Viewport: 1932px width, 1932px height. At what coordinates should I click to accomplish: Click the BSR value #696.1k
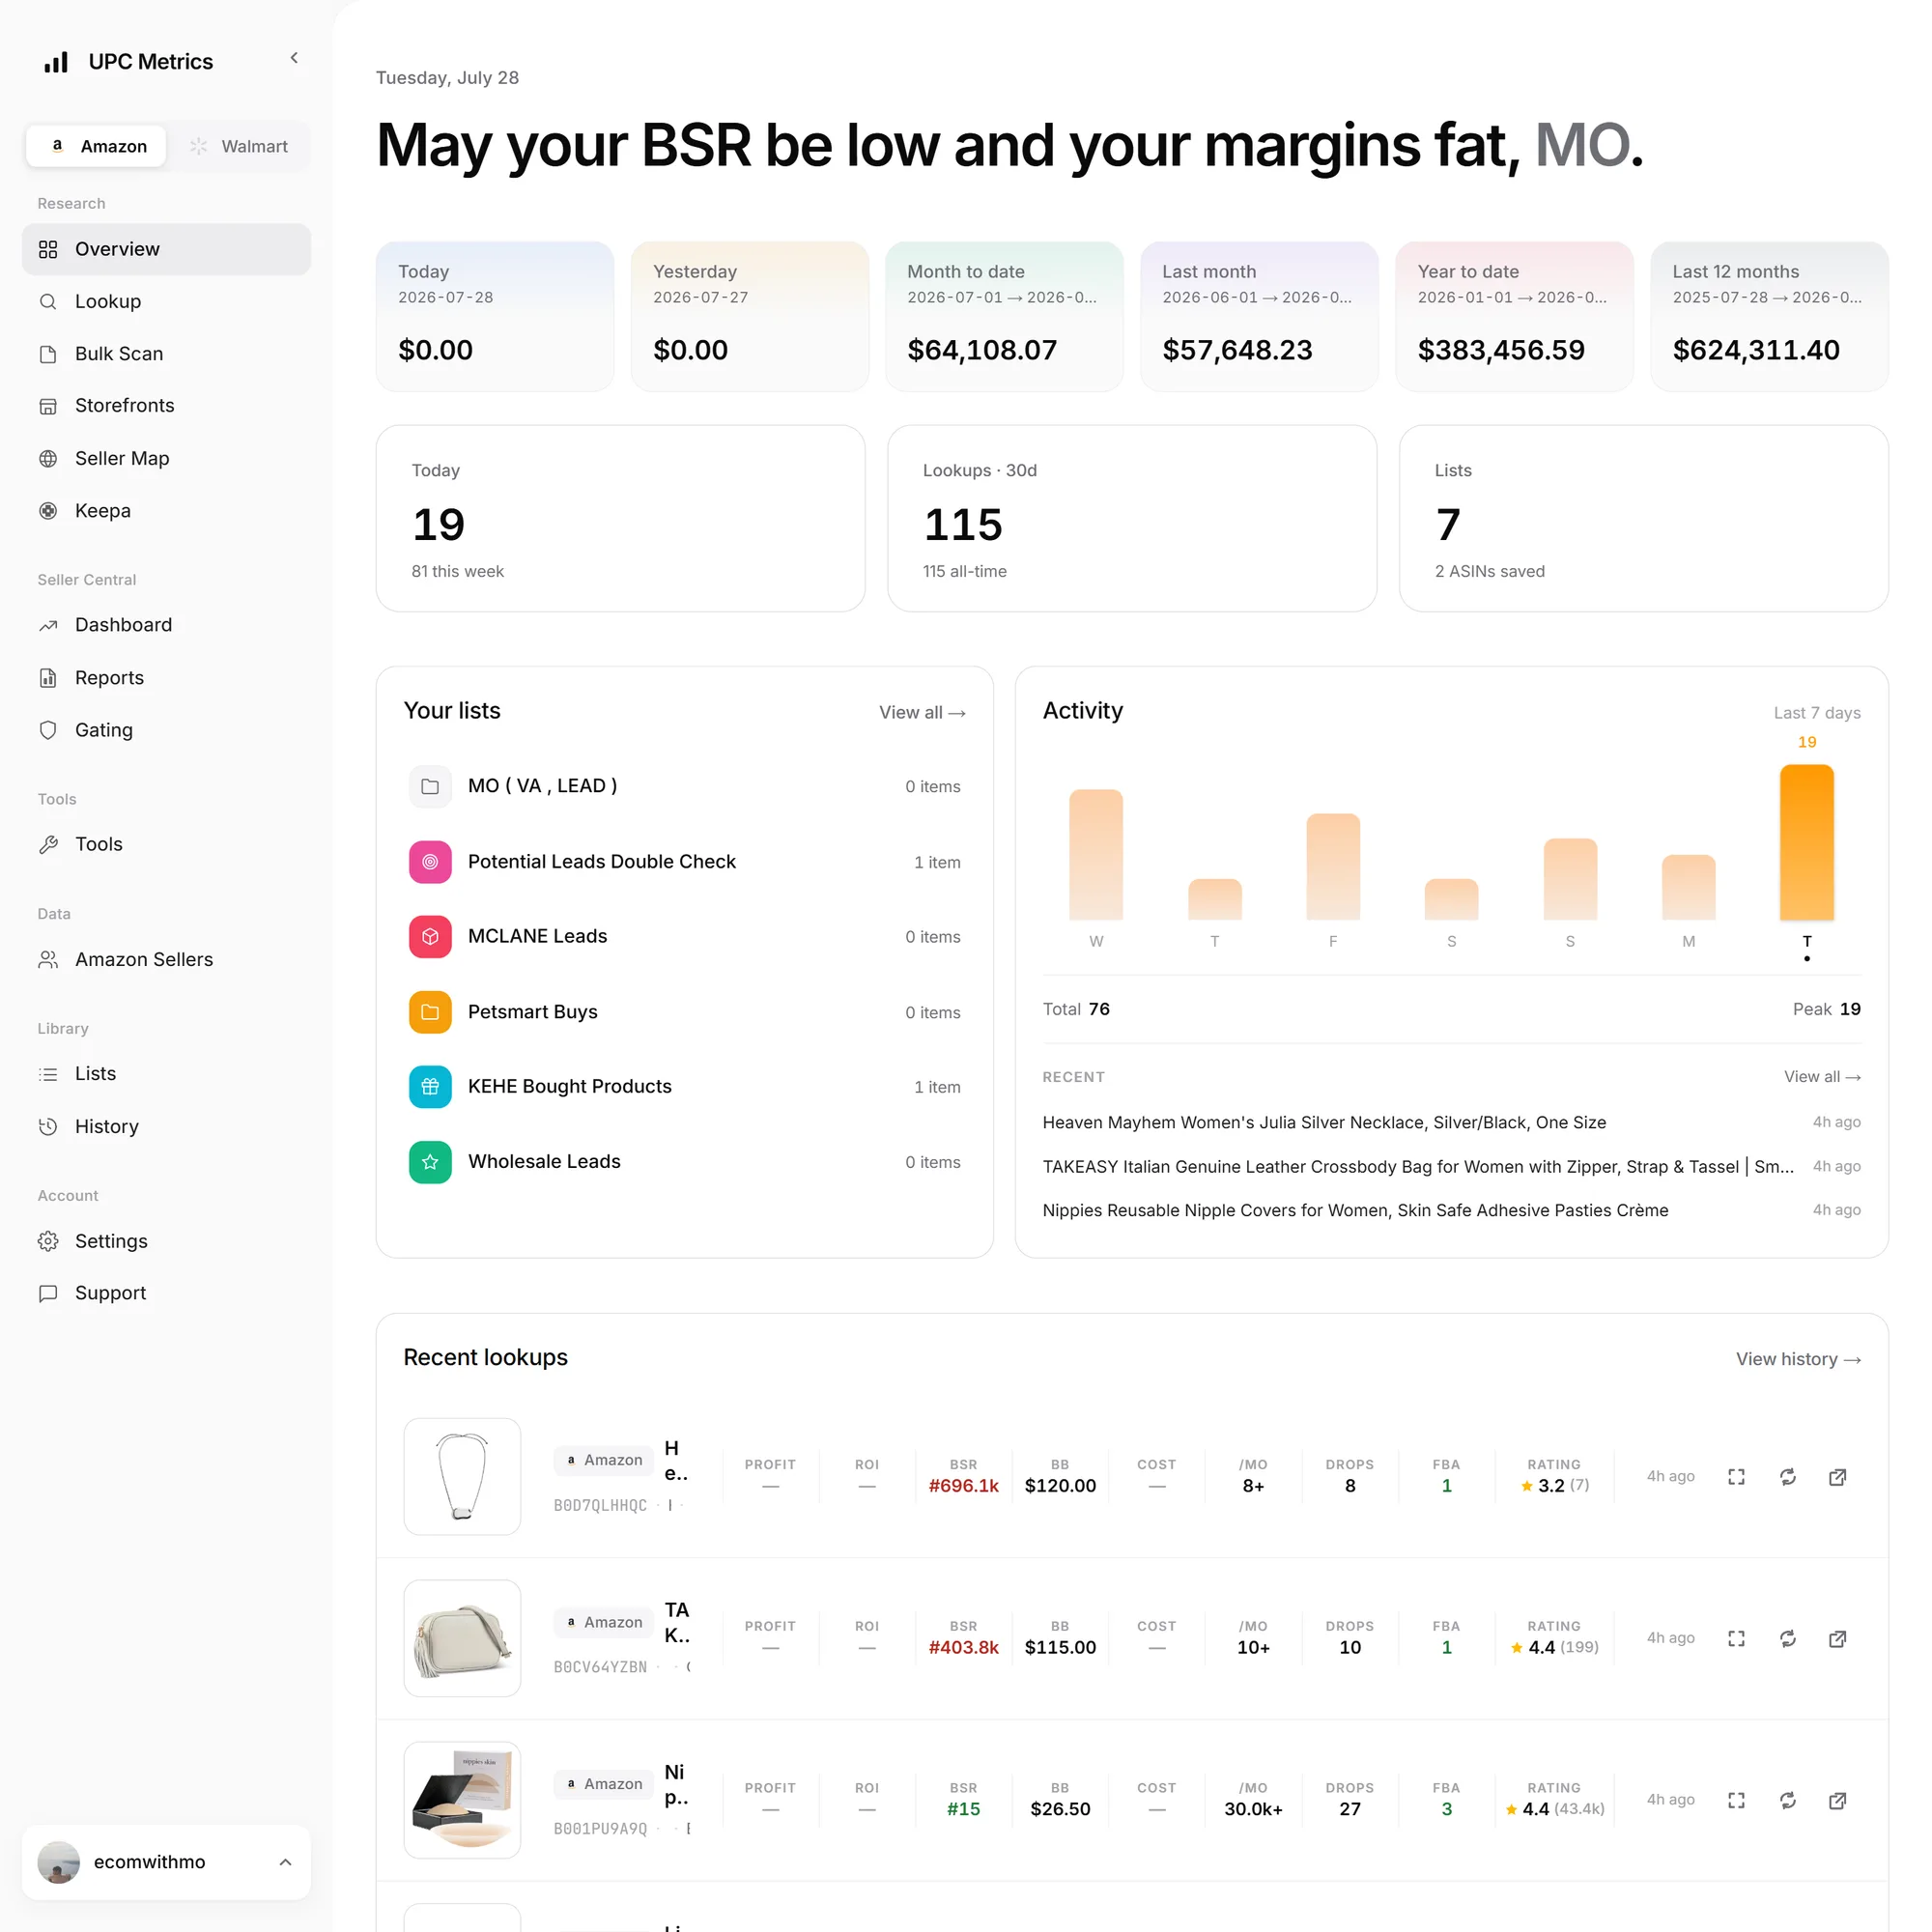click(x=963, y=1486)
